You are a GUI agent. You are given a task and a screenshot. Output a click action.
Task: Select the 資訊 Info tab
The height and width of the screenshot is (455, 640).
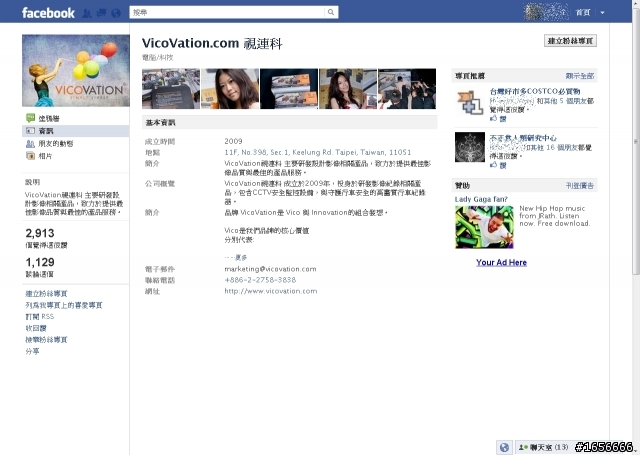(76, 131)
